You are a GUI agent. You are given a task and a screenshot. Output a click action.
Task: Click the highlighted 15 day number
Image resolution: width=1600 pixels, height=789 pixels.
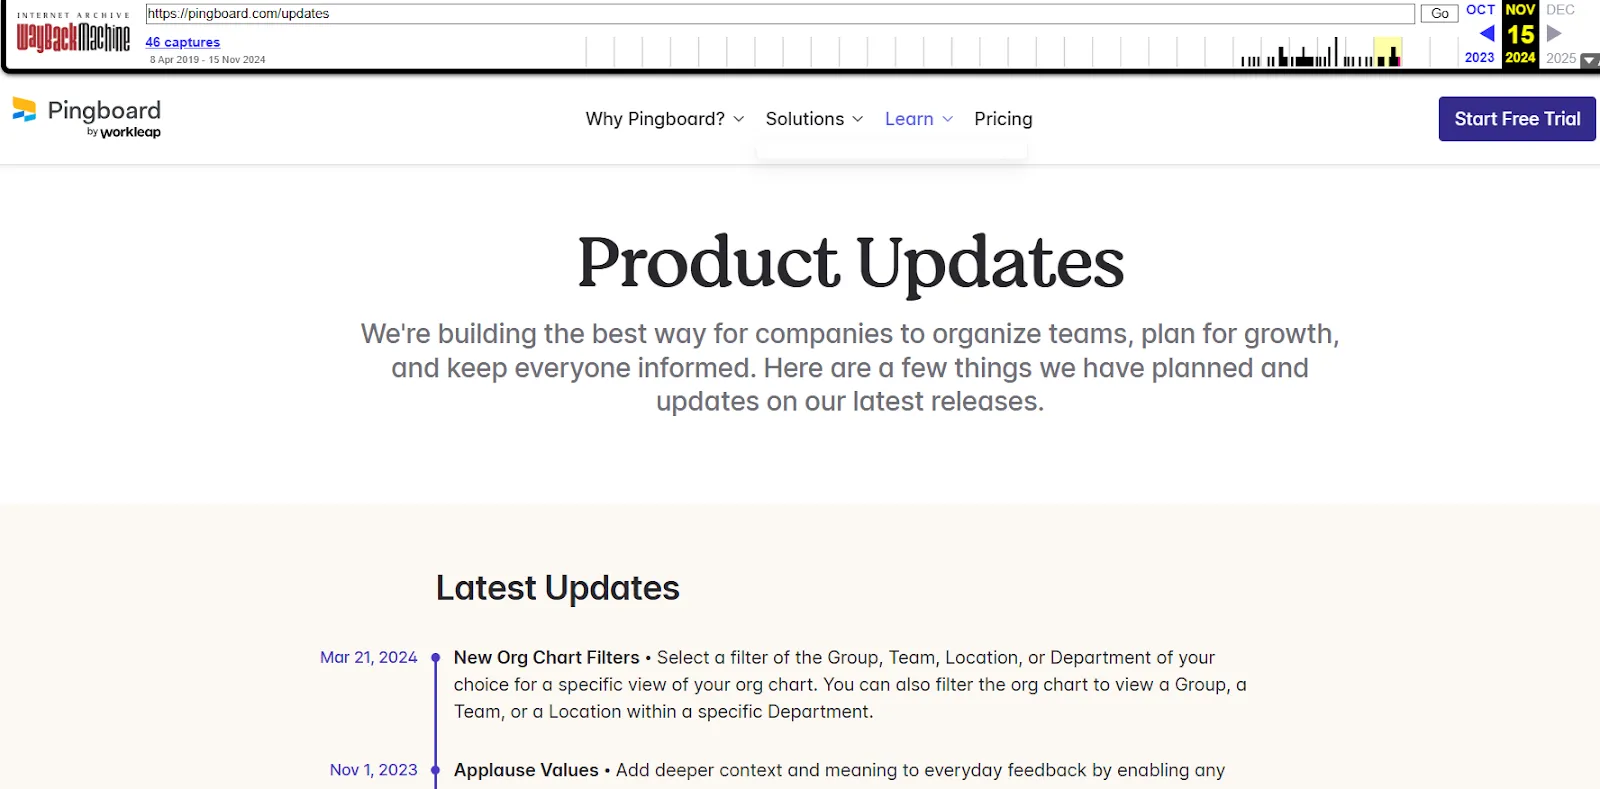point(1520,34)
